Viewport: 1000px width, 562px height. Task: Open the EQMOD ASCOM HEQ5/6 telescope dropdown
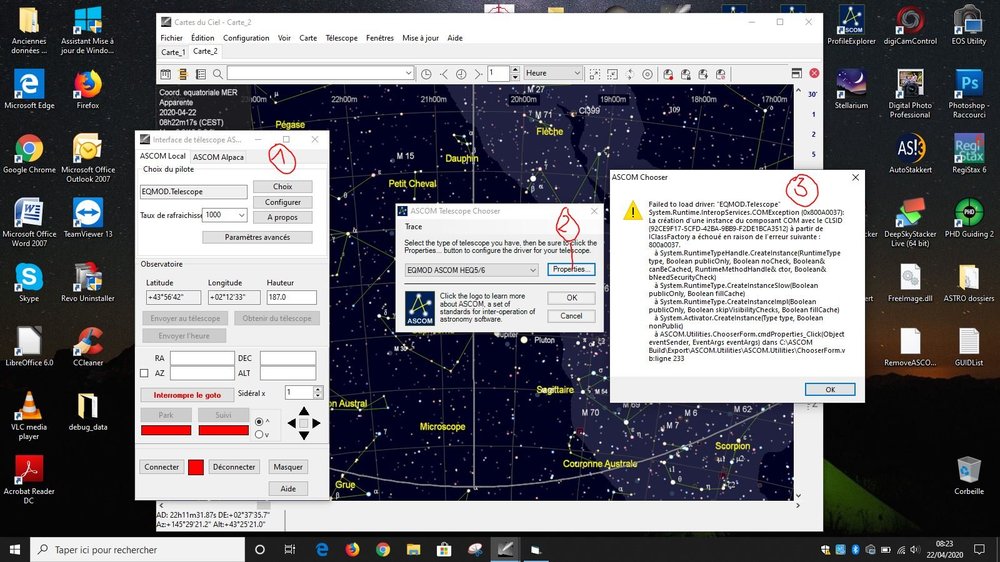tap(471, 270)
